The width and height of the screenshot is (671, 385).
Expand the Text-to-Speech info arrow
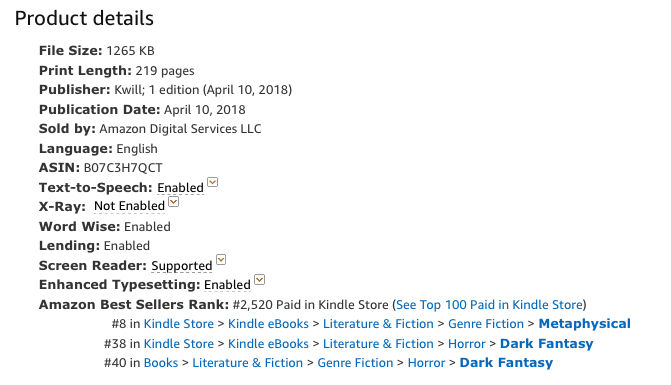pos(213,182)
